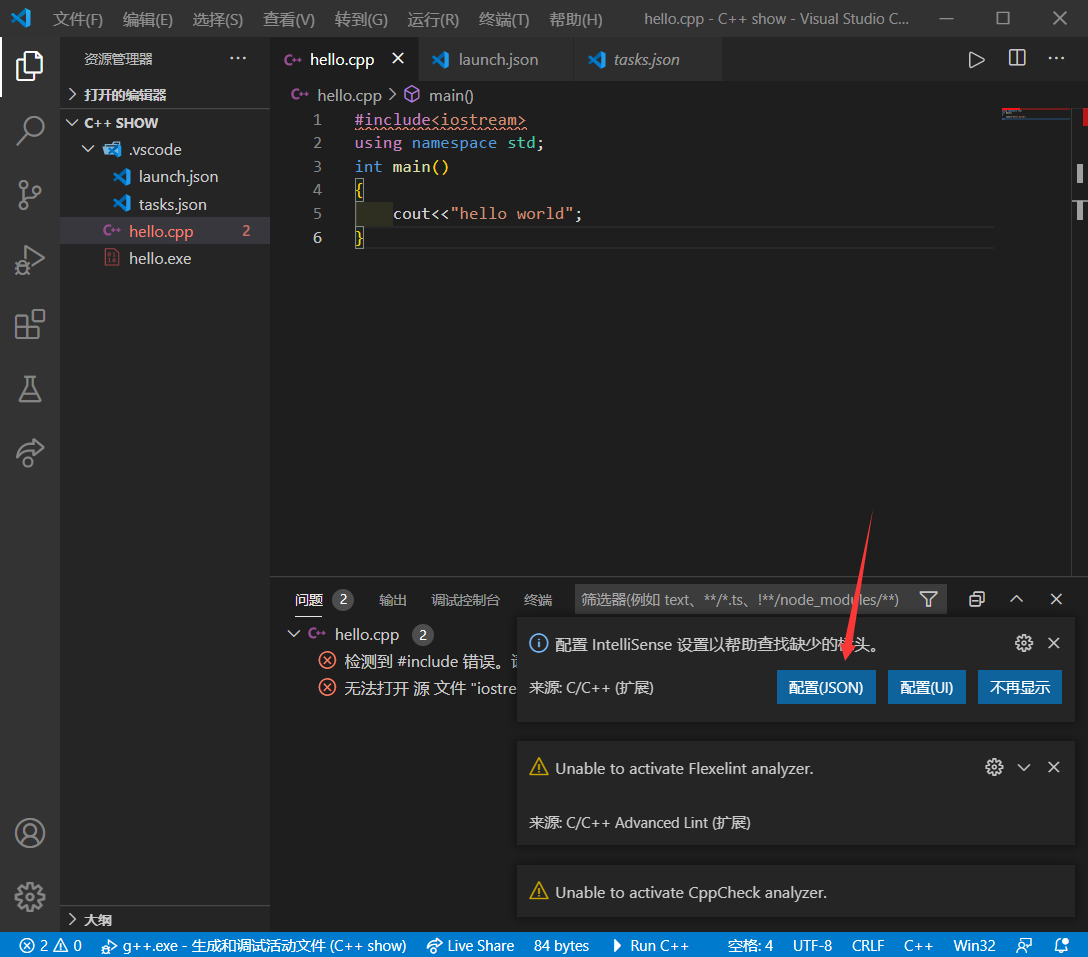Switch to 调试控制台 panel tab
This screenshot has width=1088, height=957.
(x=466, y=600)
